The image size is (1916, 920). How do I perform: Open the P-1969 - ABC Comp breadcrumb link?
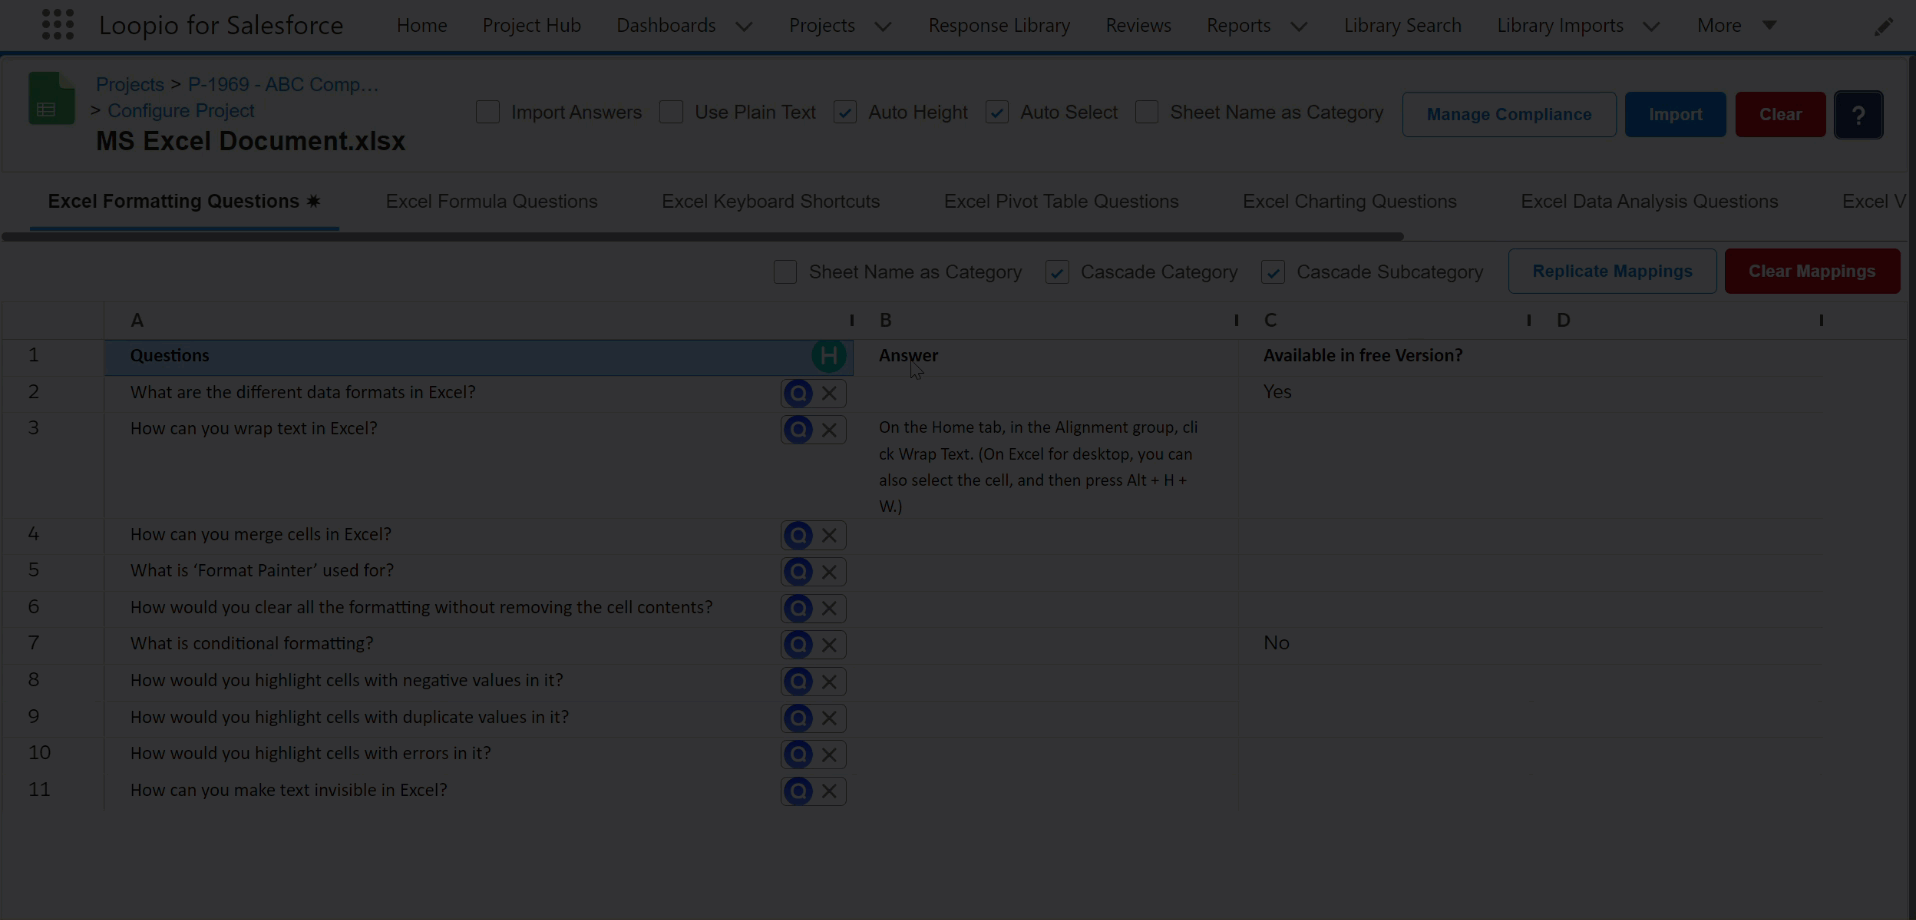(x=283, y=84)
